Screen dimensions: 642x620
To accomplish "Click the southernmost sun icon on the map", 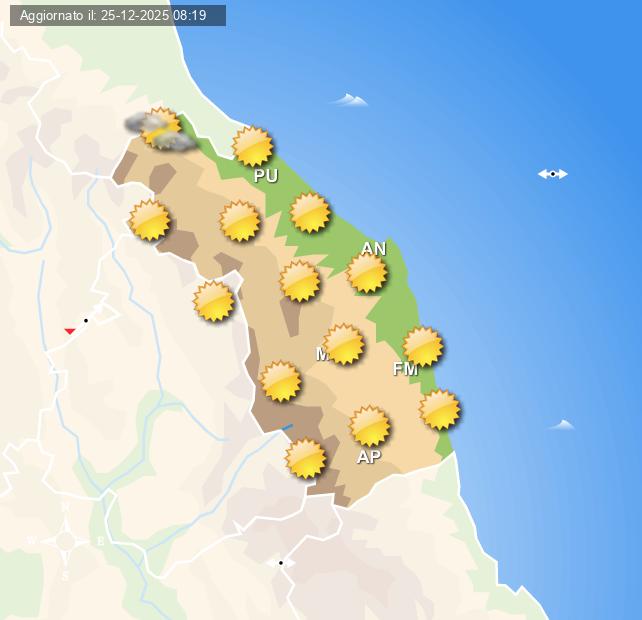I will 306,459.
